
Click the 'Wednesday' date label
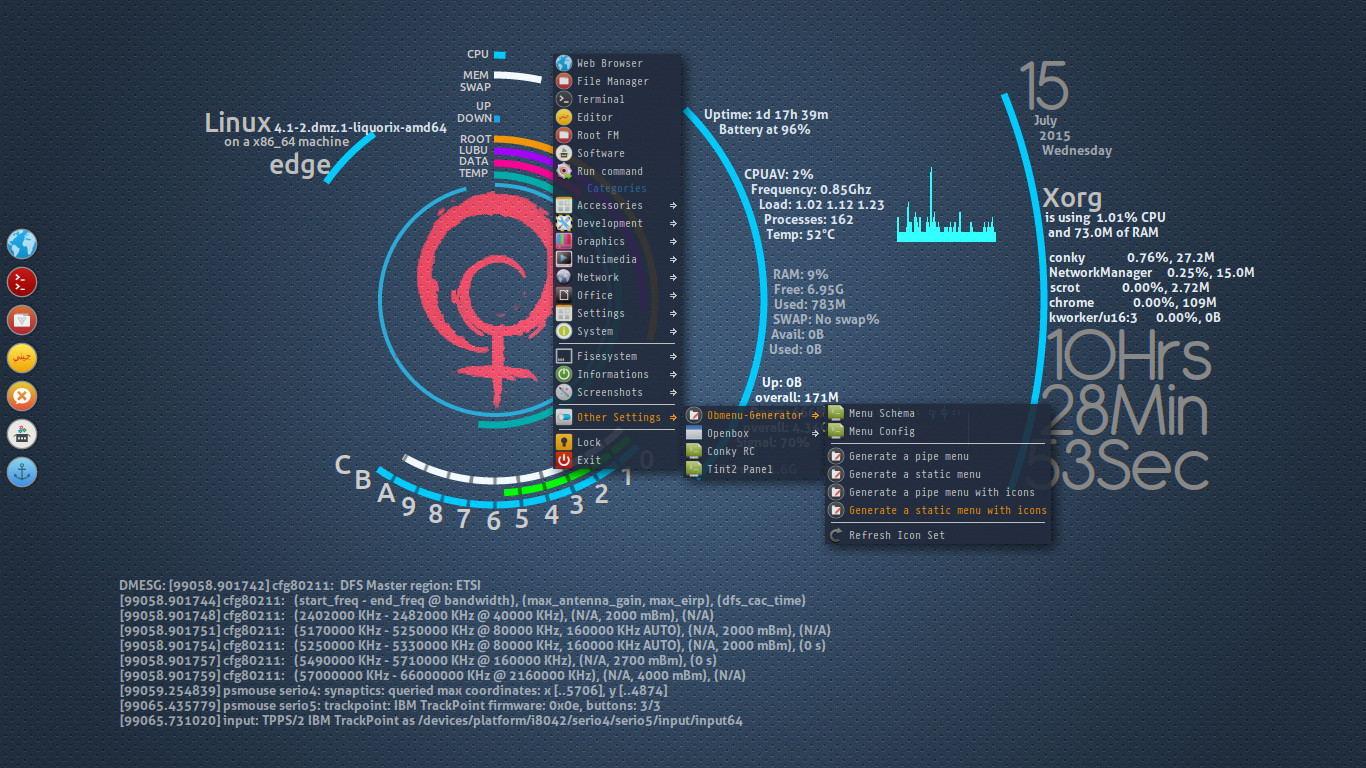point(1077,151)
